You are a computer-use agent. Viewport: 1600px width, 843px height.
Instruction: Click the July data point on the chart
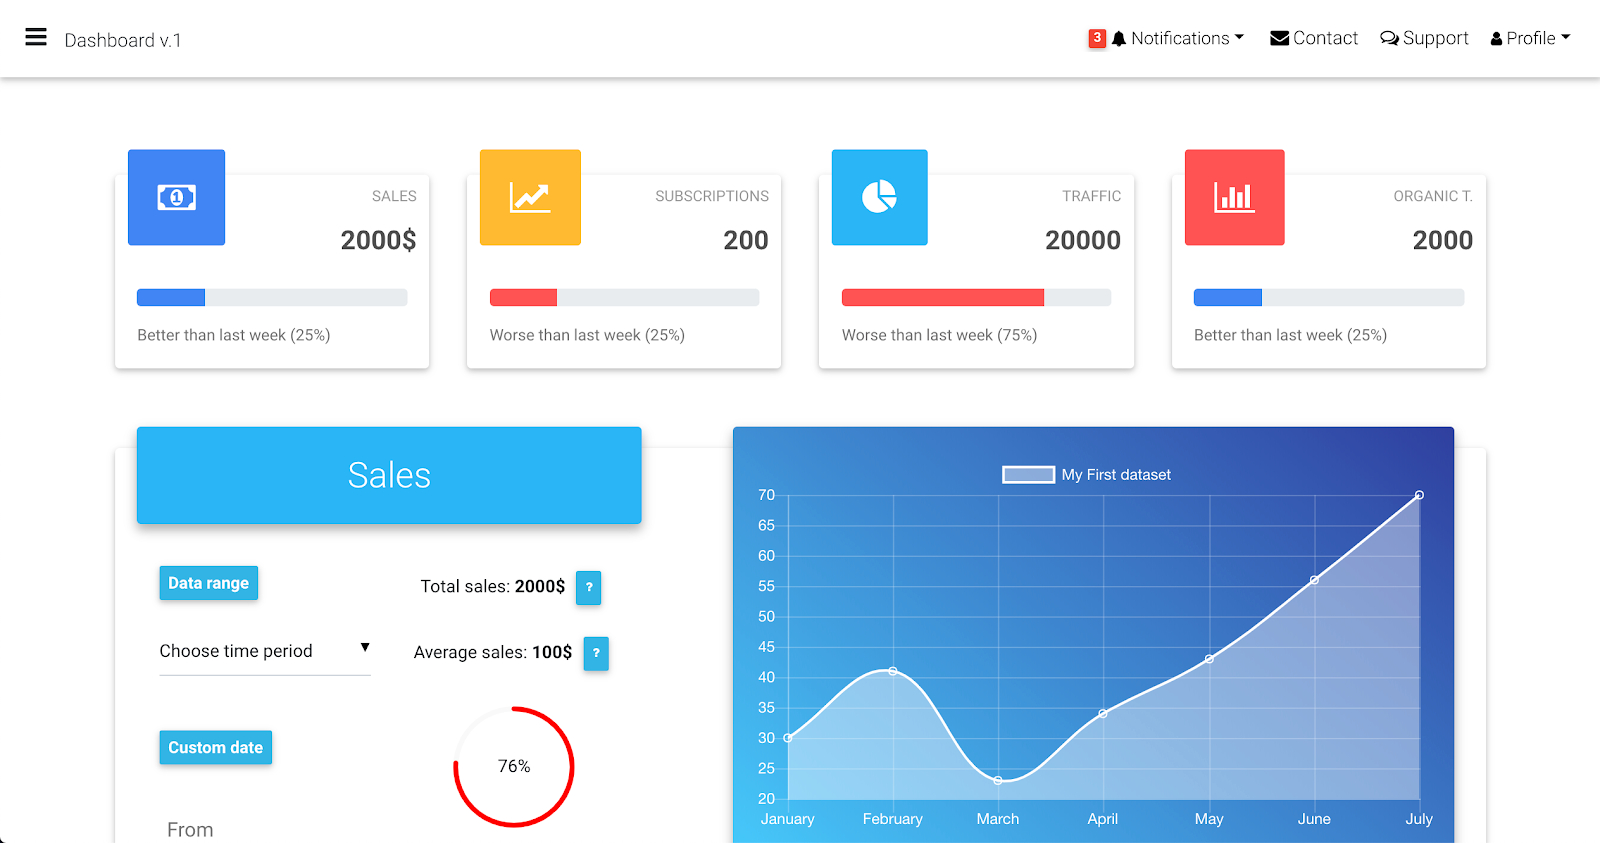pyautogui.click(x=1419, y=495)
